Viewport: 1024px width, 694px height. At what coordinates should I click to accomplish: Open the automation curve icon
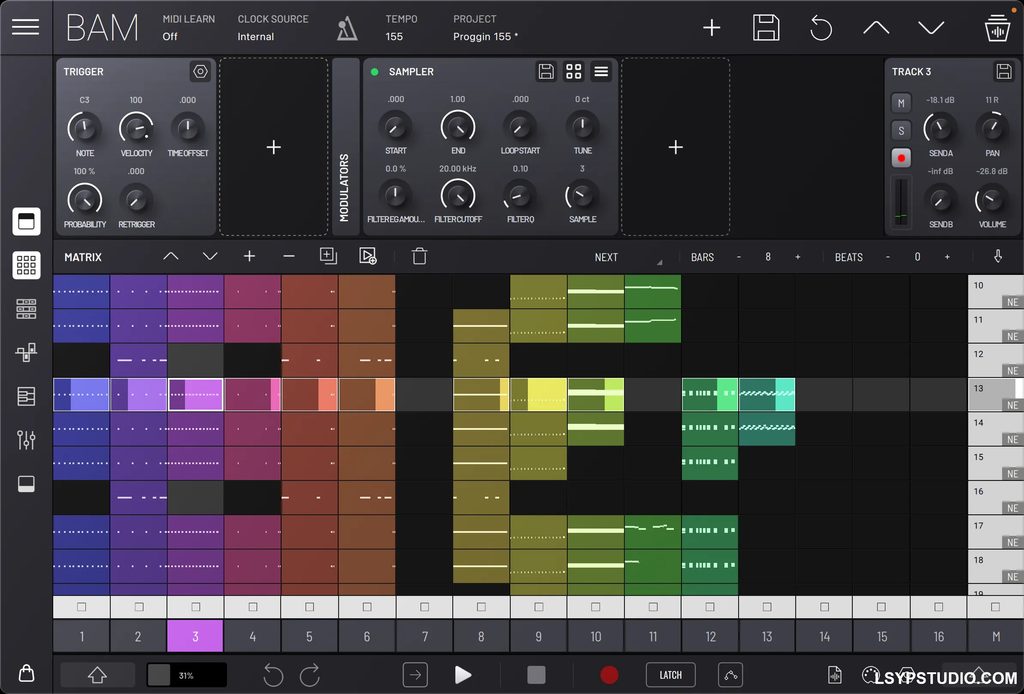(x=730, y=674)
